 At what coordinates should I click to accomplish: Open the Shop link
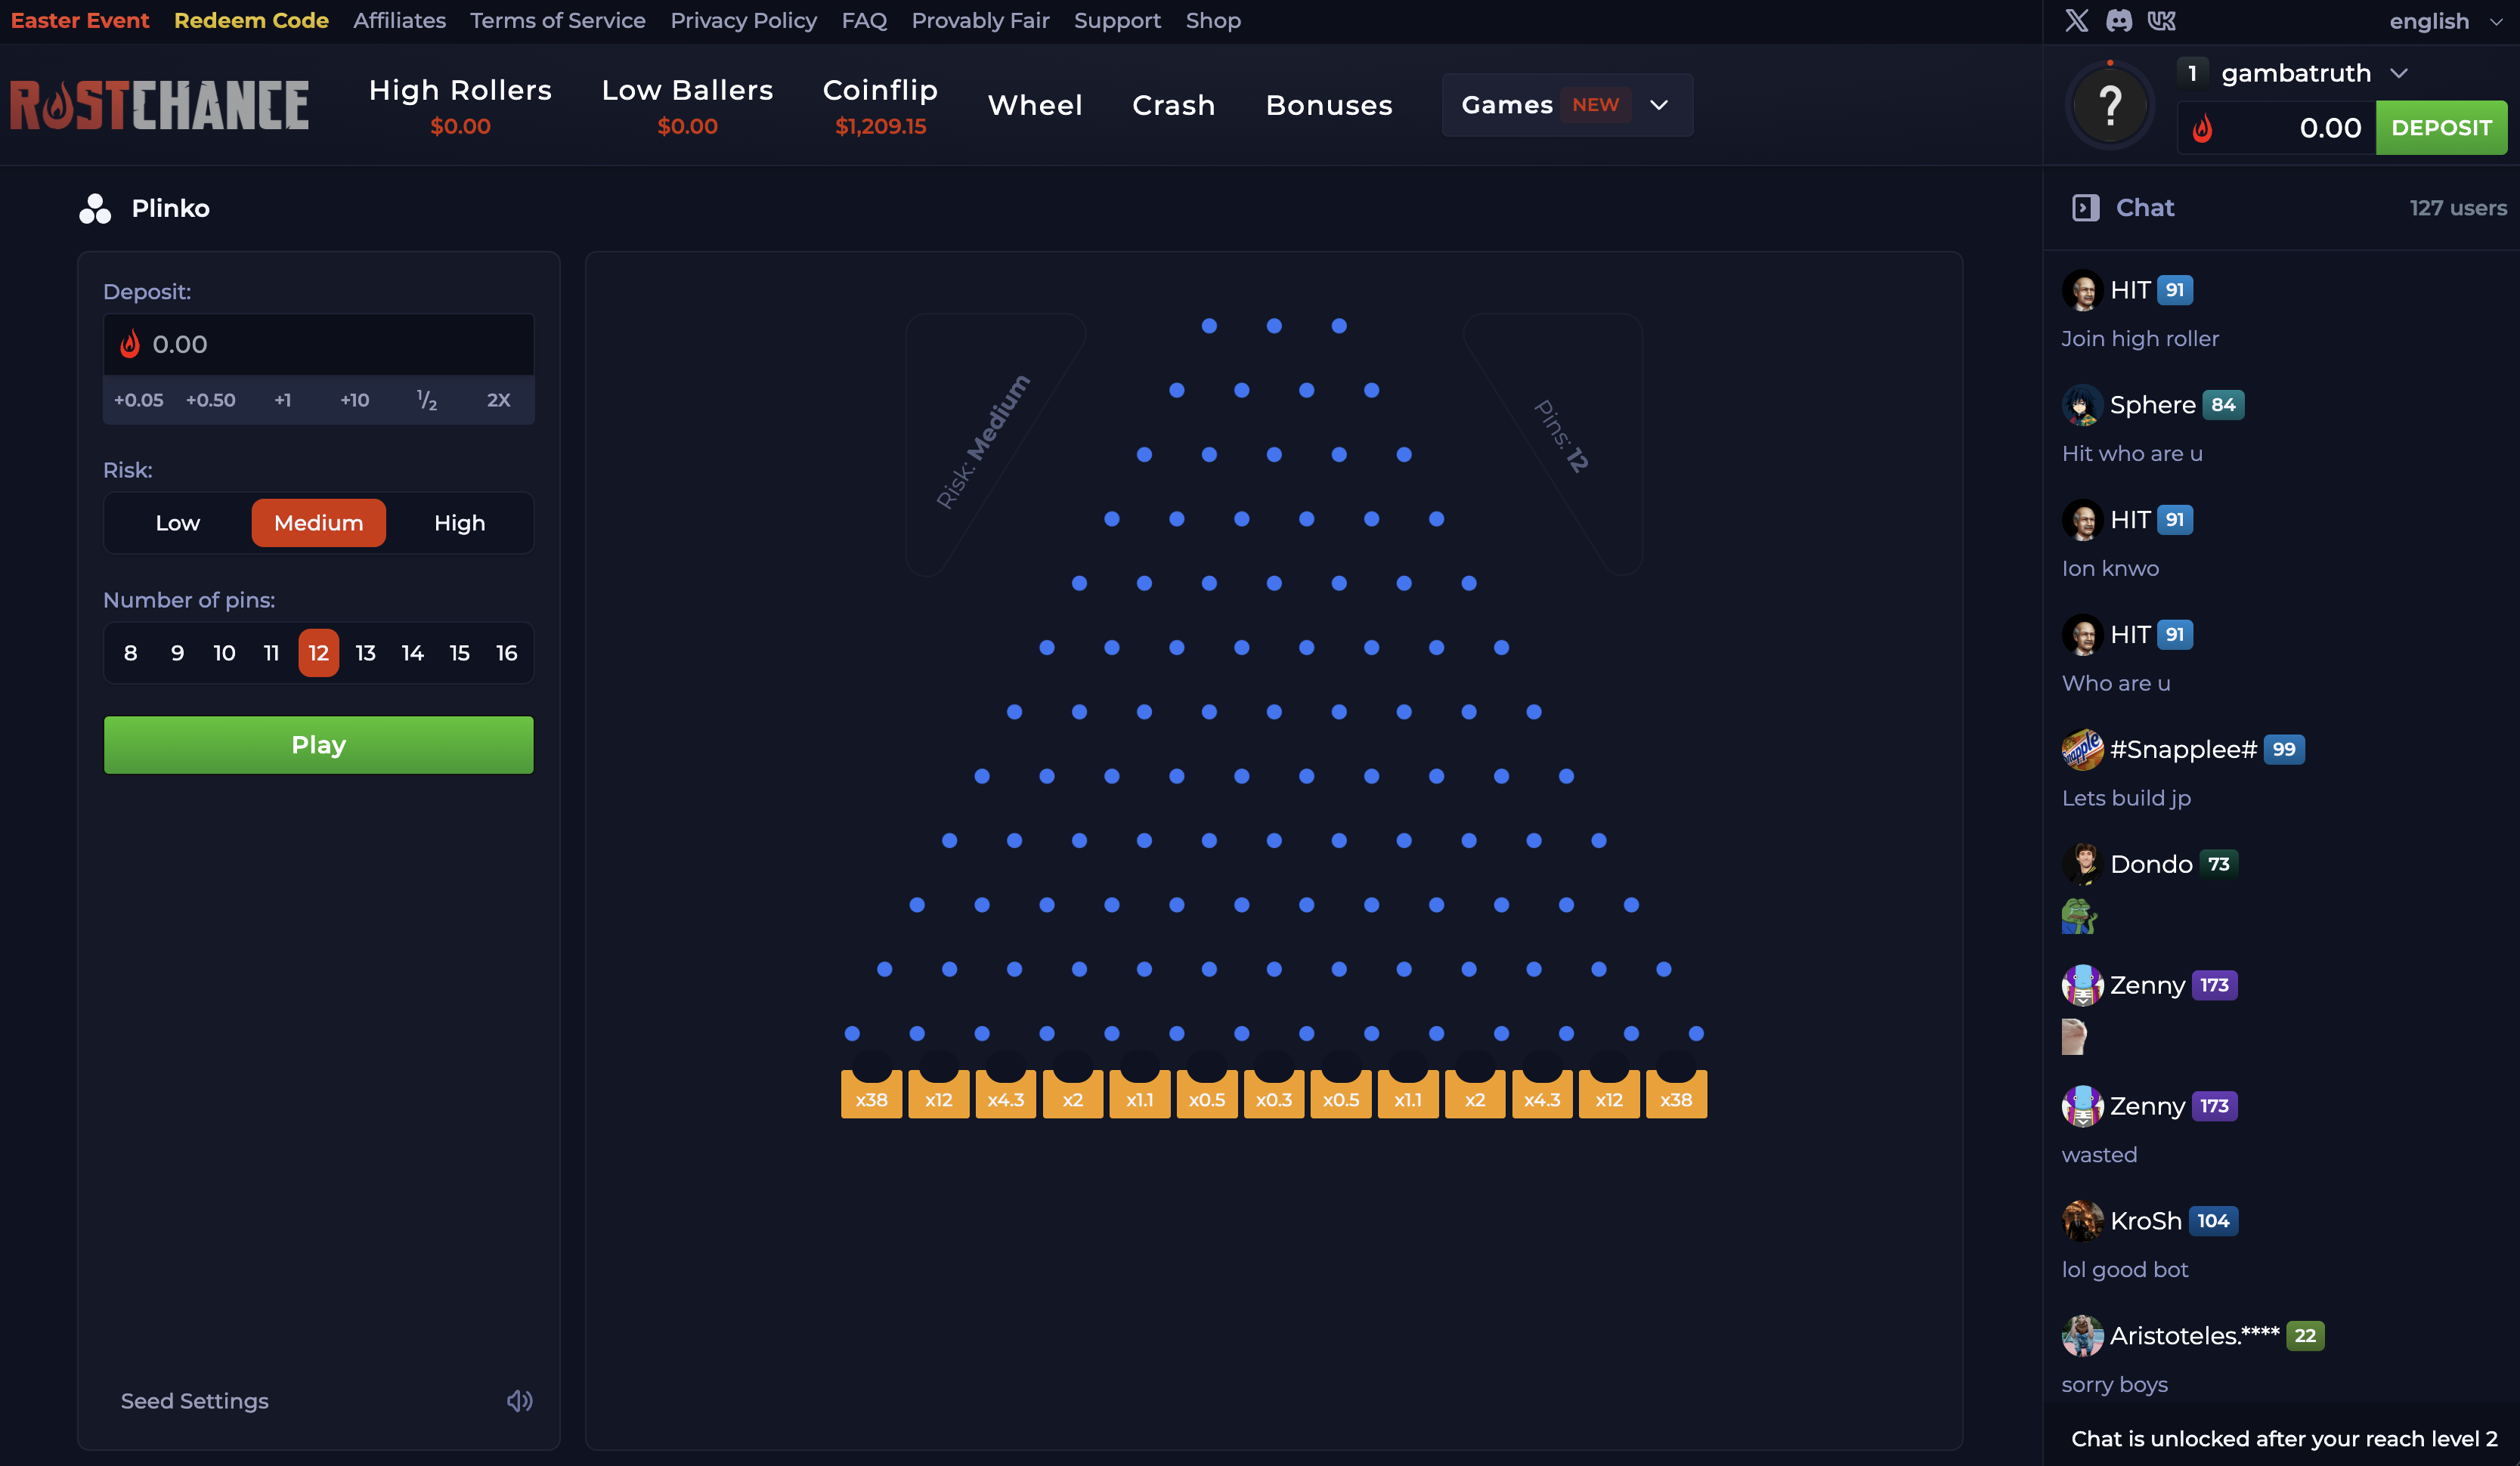pos(1213,20)
